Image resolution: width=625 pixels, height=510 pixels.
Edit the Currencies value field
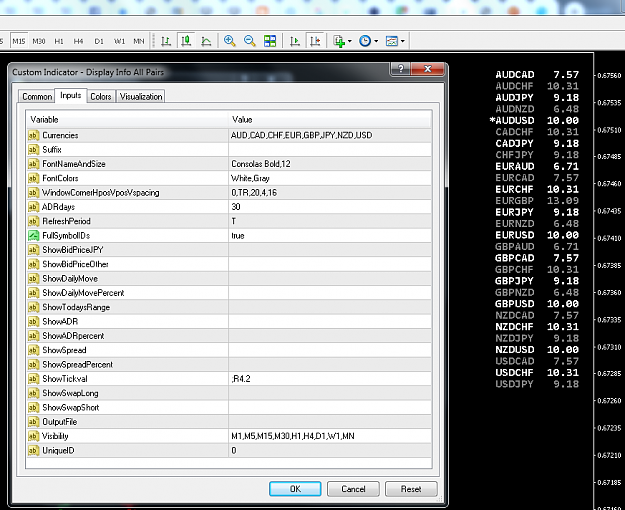330,135
